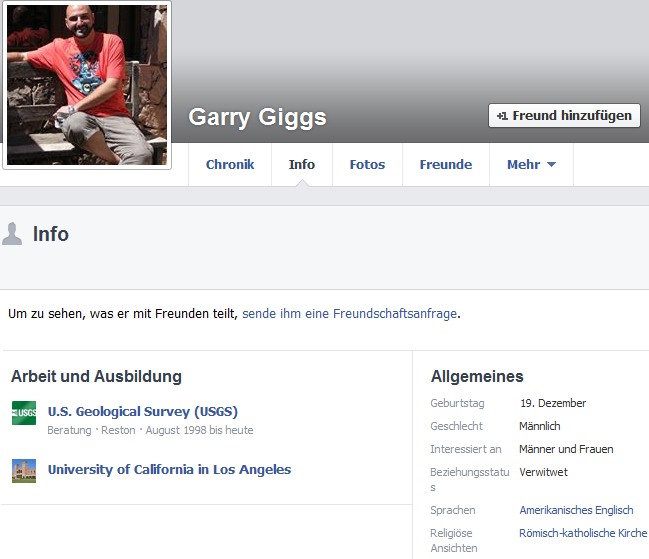Click the USGS logo icon
This screenshot has height=559, width=649.
pyautogui.click(x=24, y=413)
